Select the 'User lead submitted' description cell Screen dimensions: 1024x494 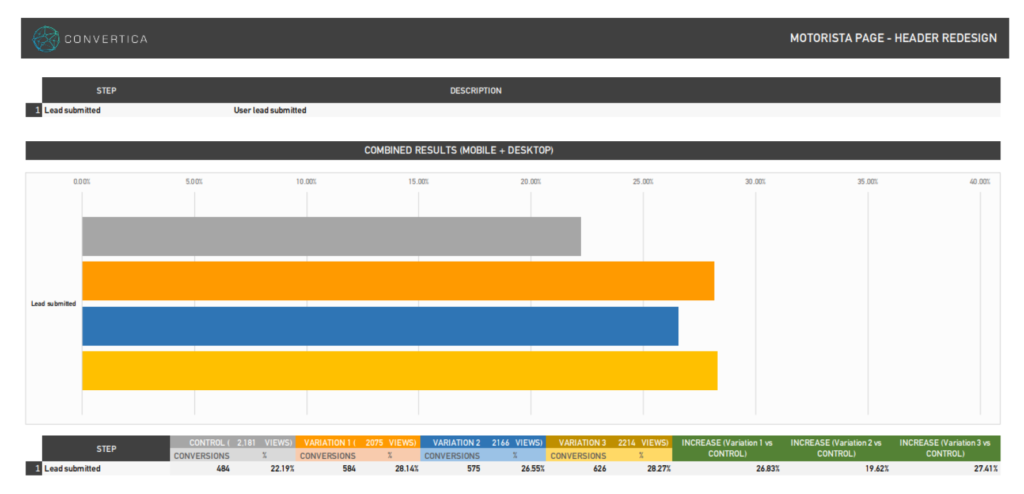270,111
